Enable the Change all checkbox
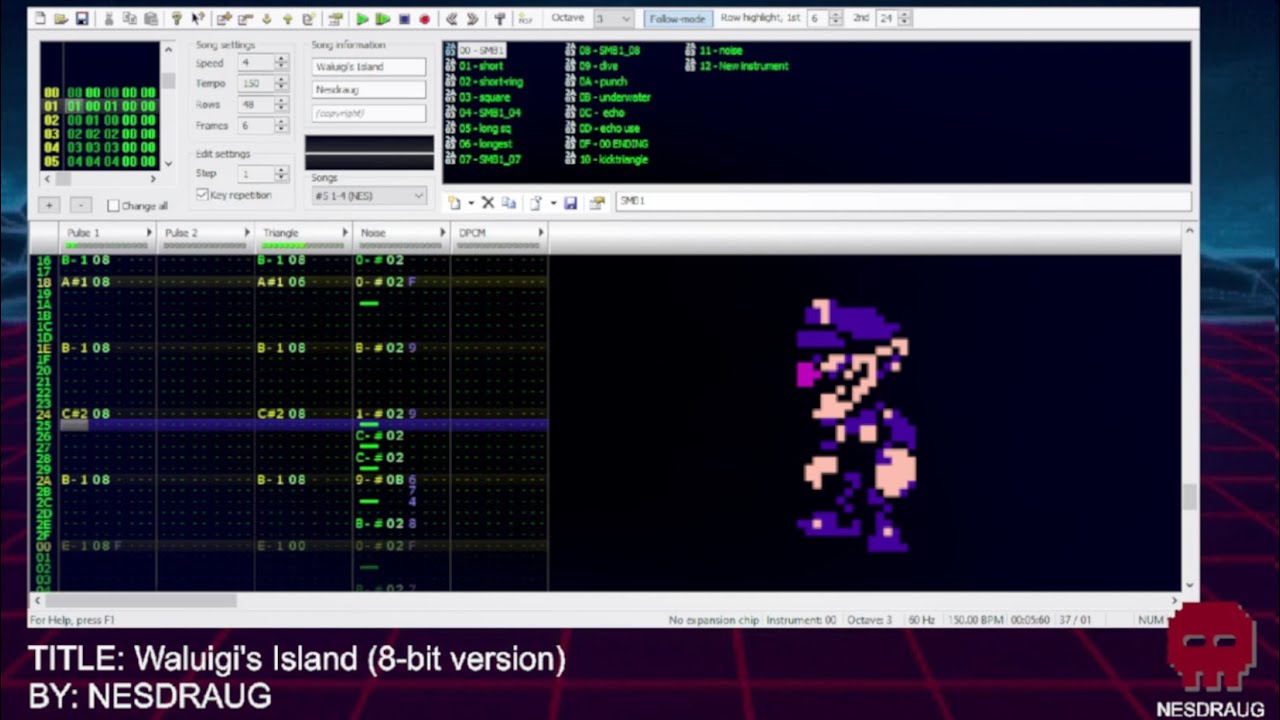Viewport: 1280px width, 720px height. tap(113, 206)
